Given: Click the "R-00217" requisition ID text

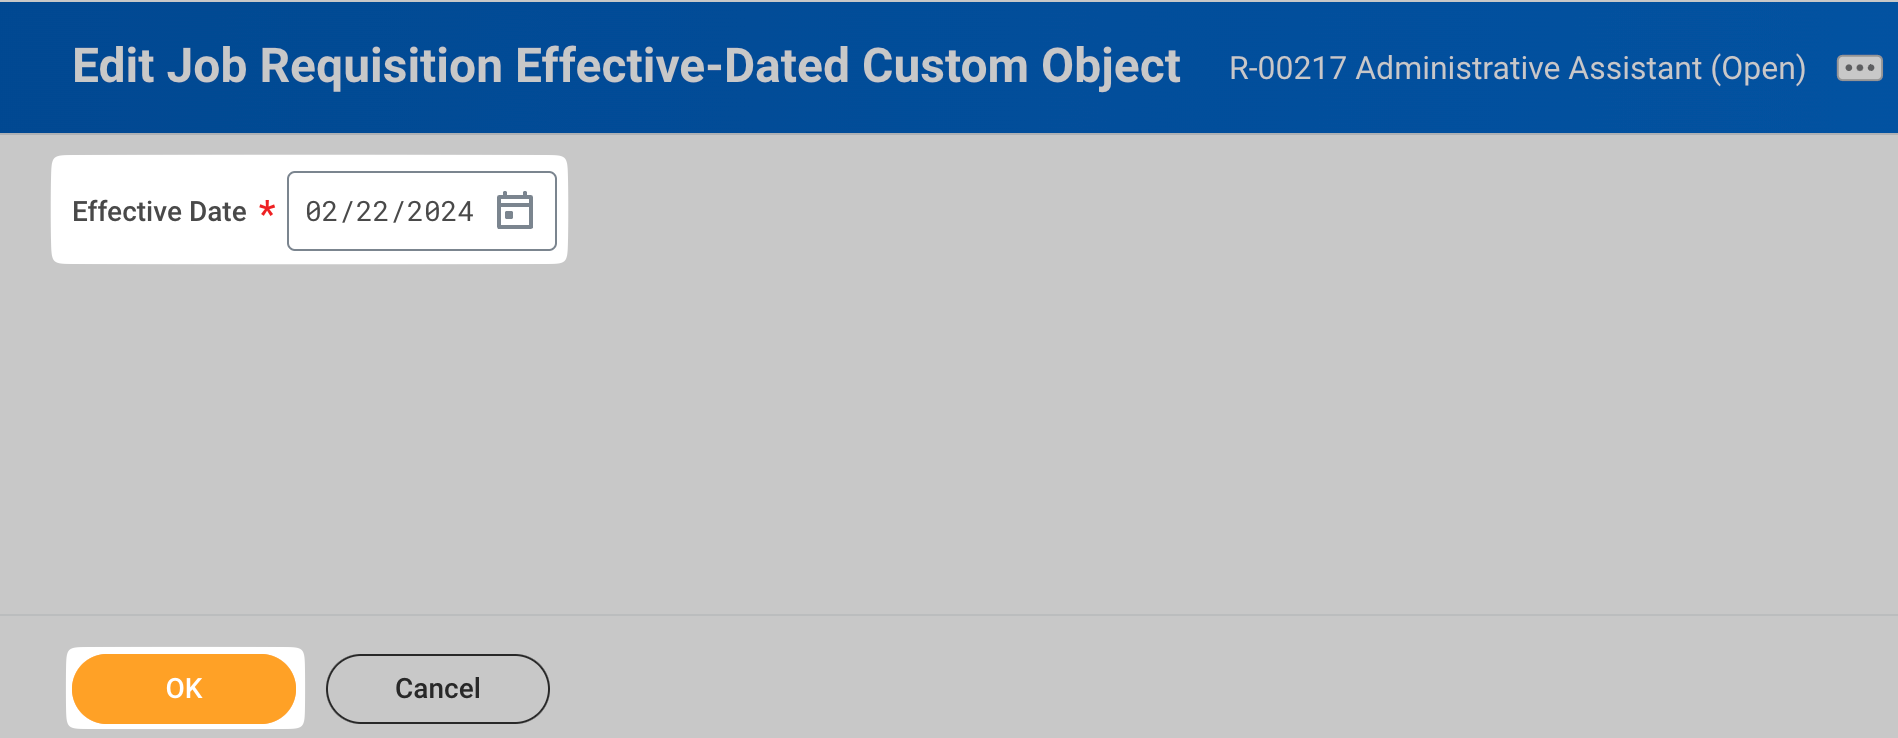Looking at the screenshot, I should point(1287,68).
